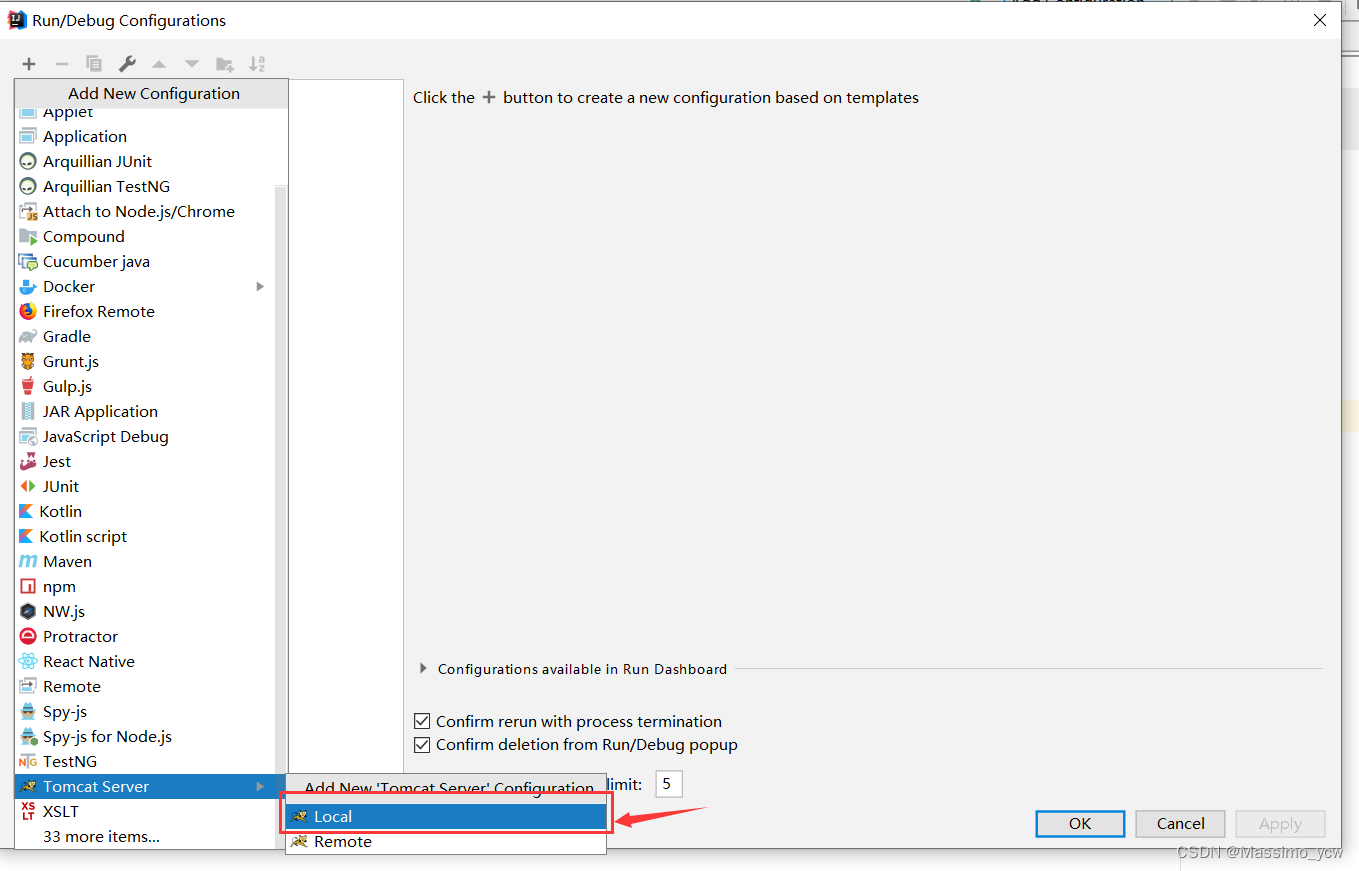Choose Attach to Node.js/Chrome
The image size is (1359, 871).
coord(145,211)
